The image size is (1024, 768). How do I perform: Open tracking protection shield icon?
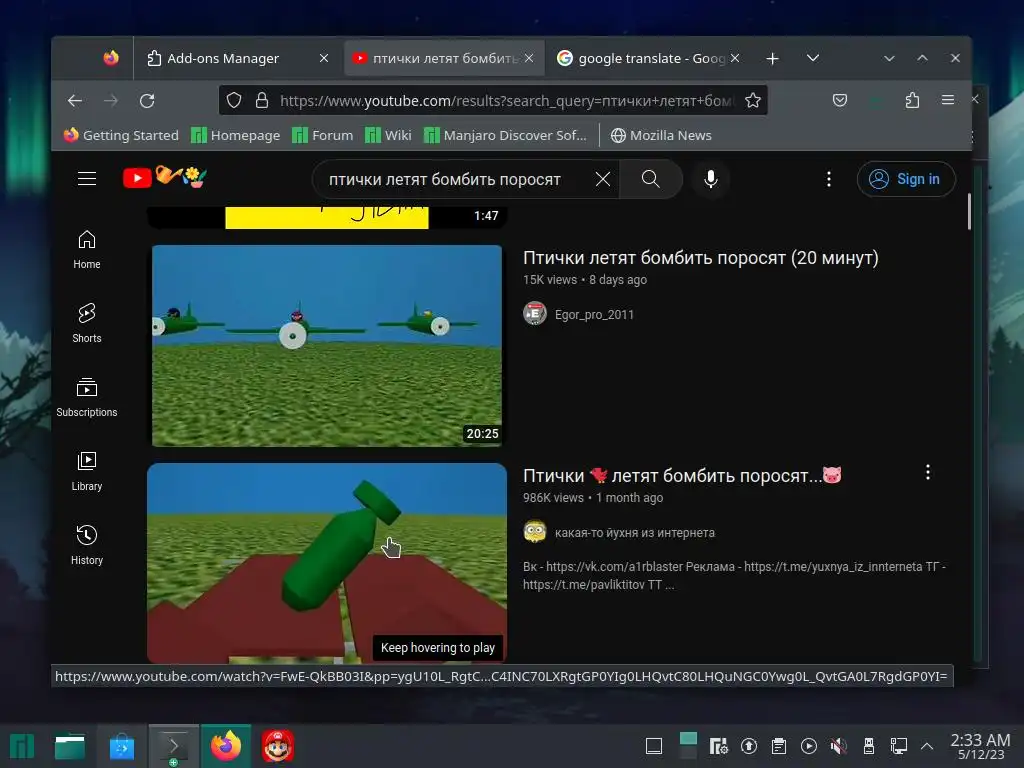[234, 101]
